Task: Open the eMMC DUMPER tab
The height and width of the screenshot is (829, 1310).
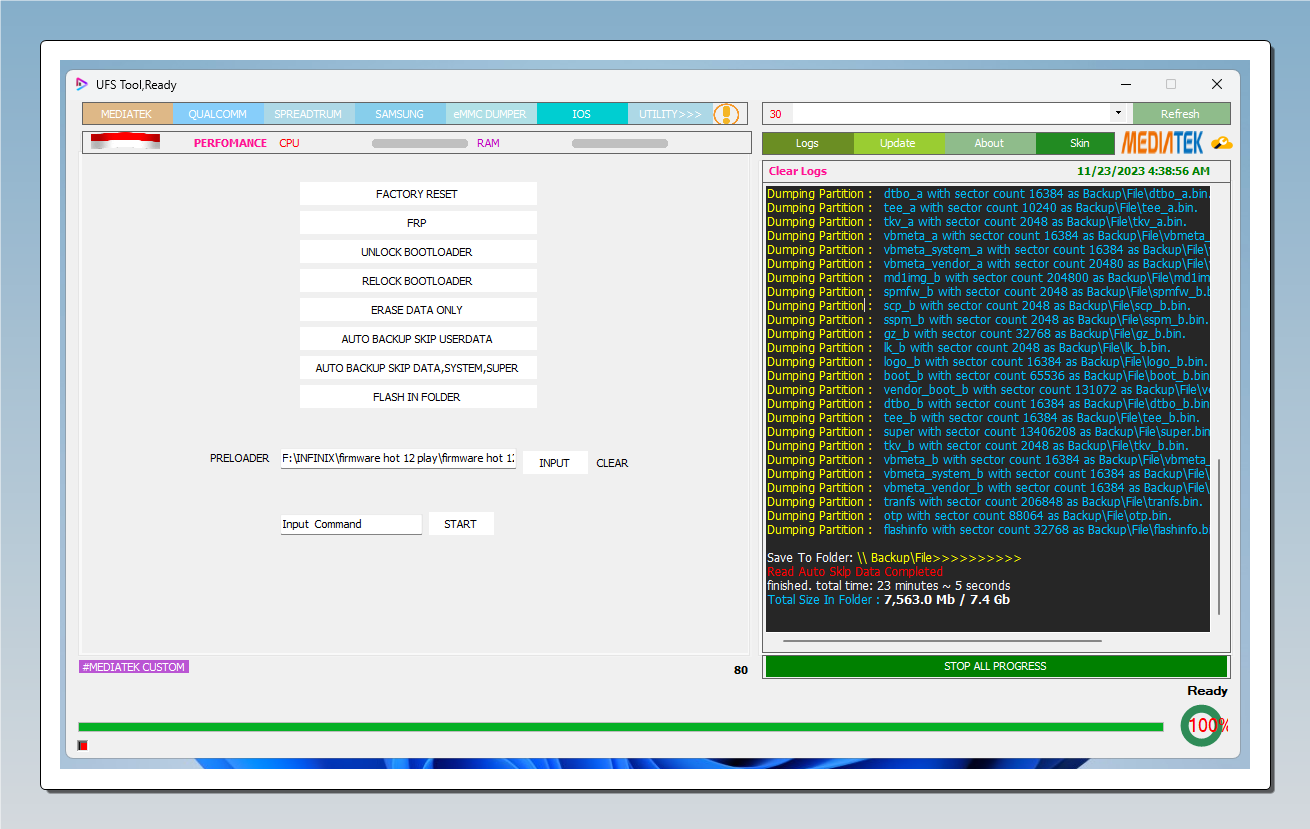Action: (x=491, y=114)
